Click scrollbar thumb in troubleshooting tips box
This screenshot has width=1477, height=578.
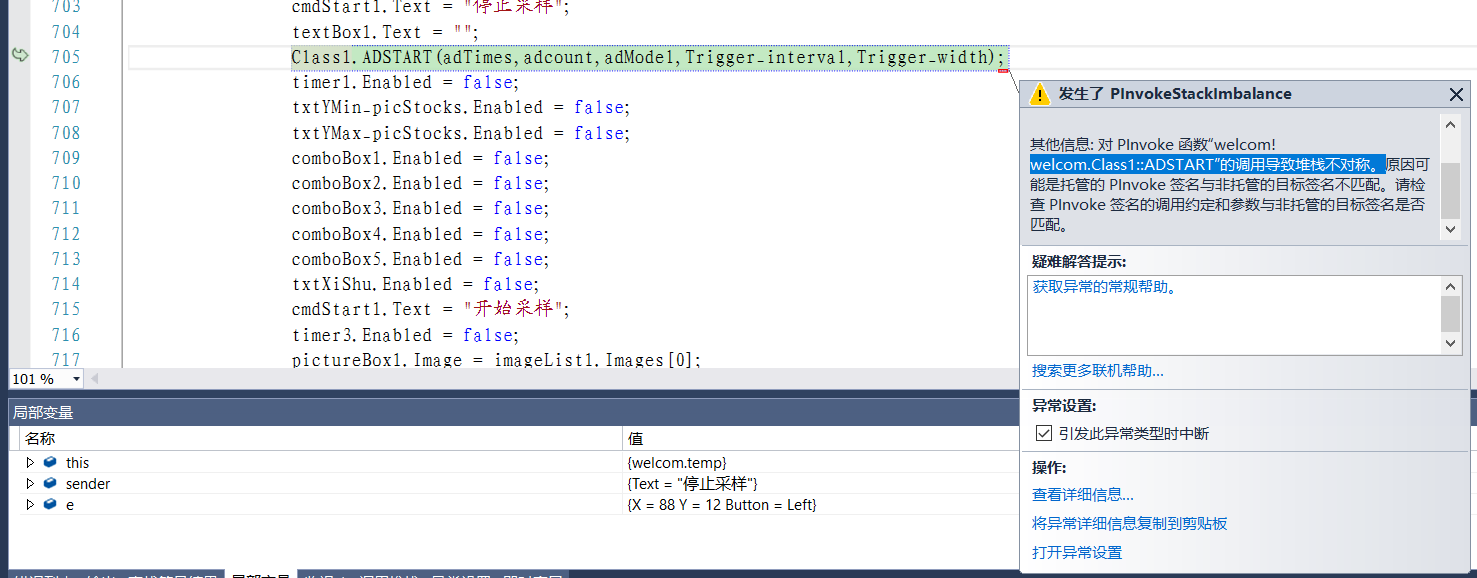click(x=1450, y=314)
